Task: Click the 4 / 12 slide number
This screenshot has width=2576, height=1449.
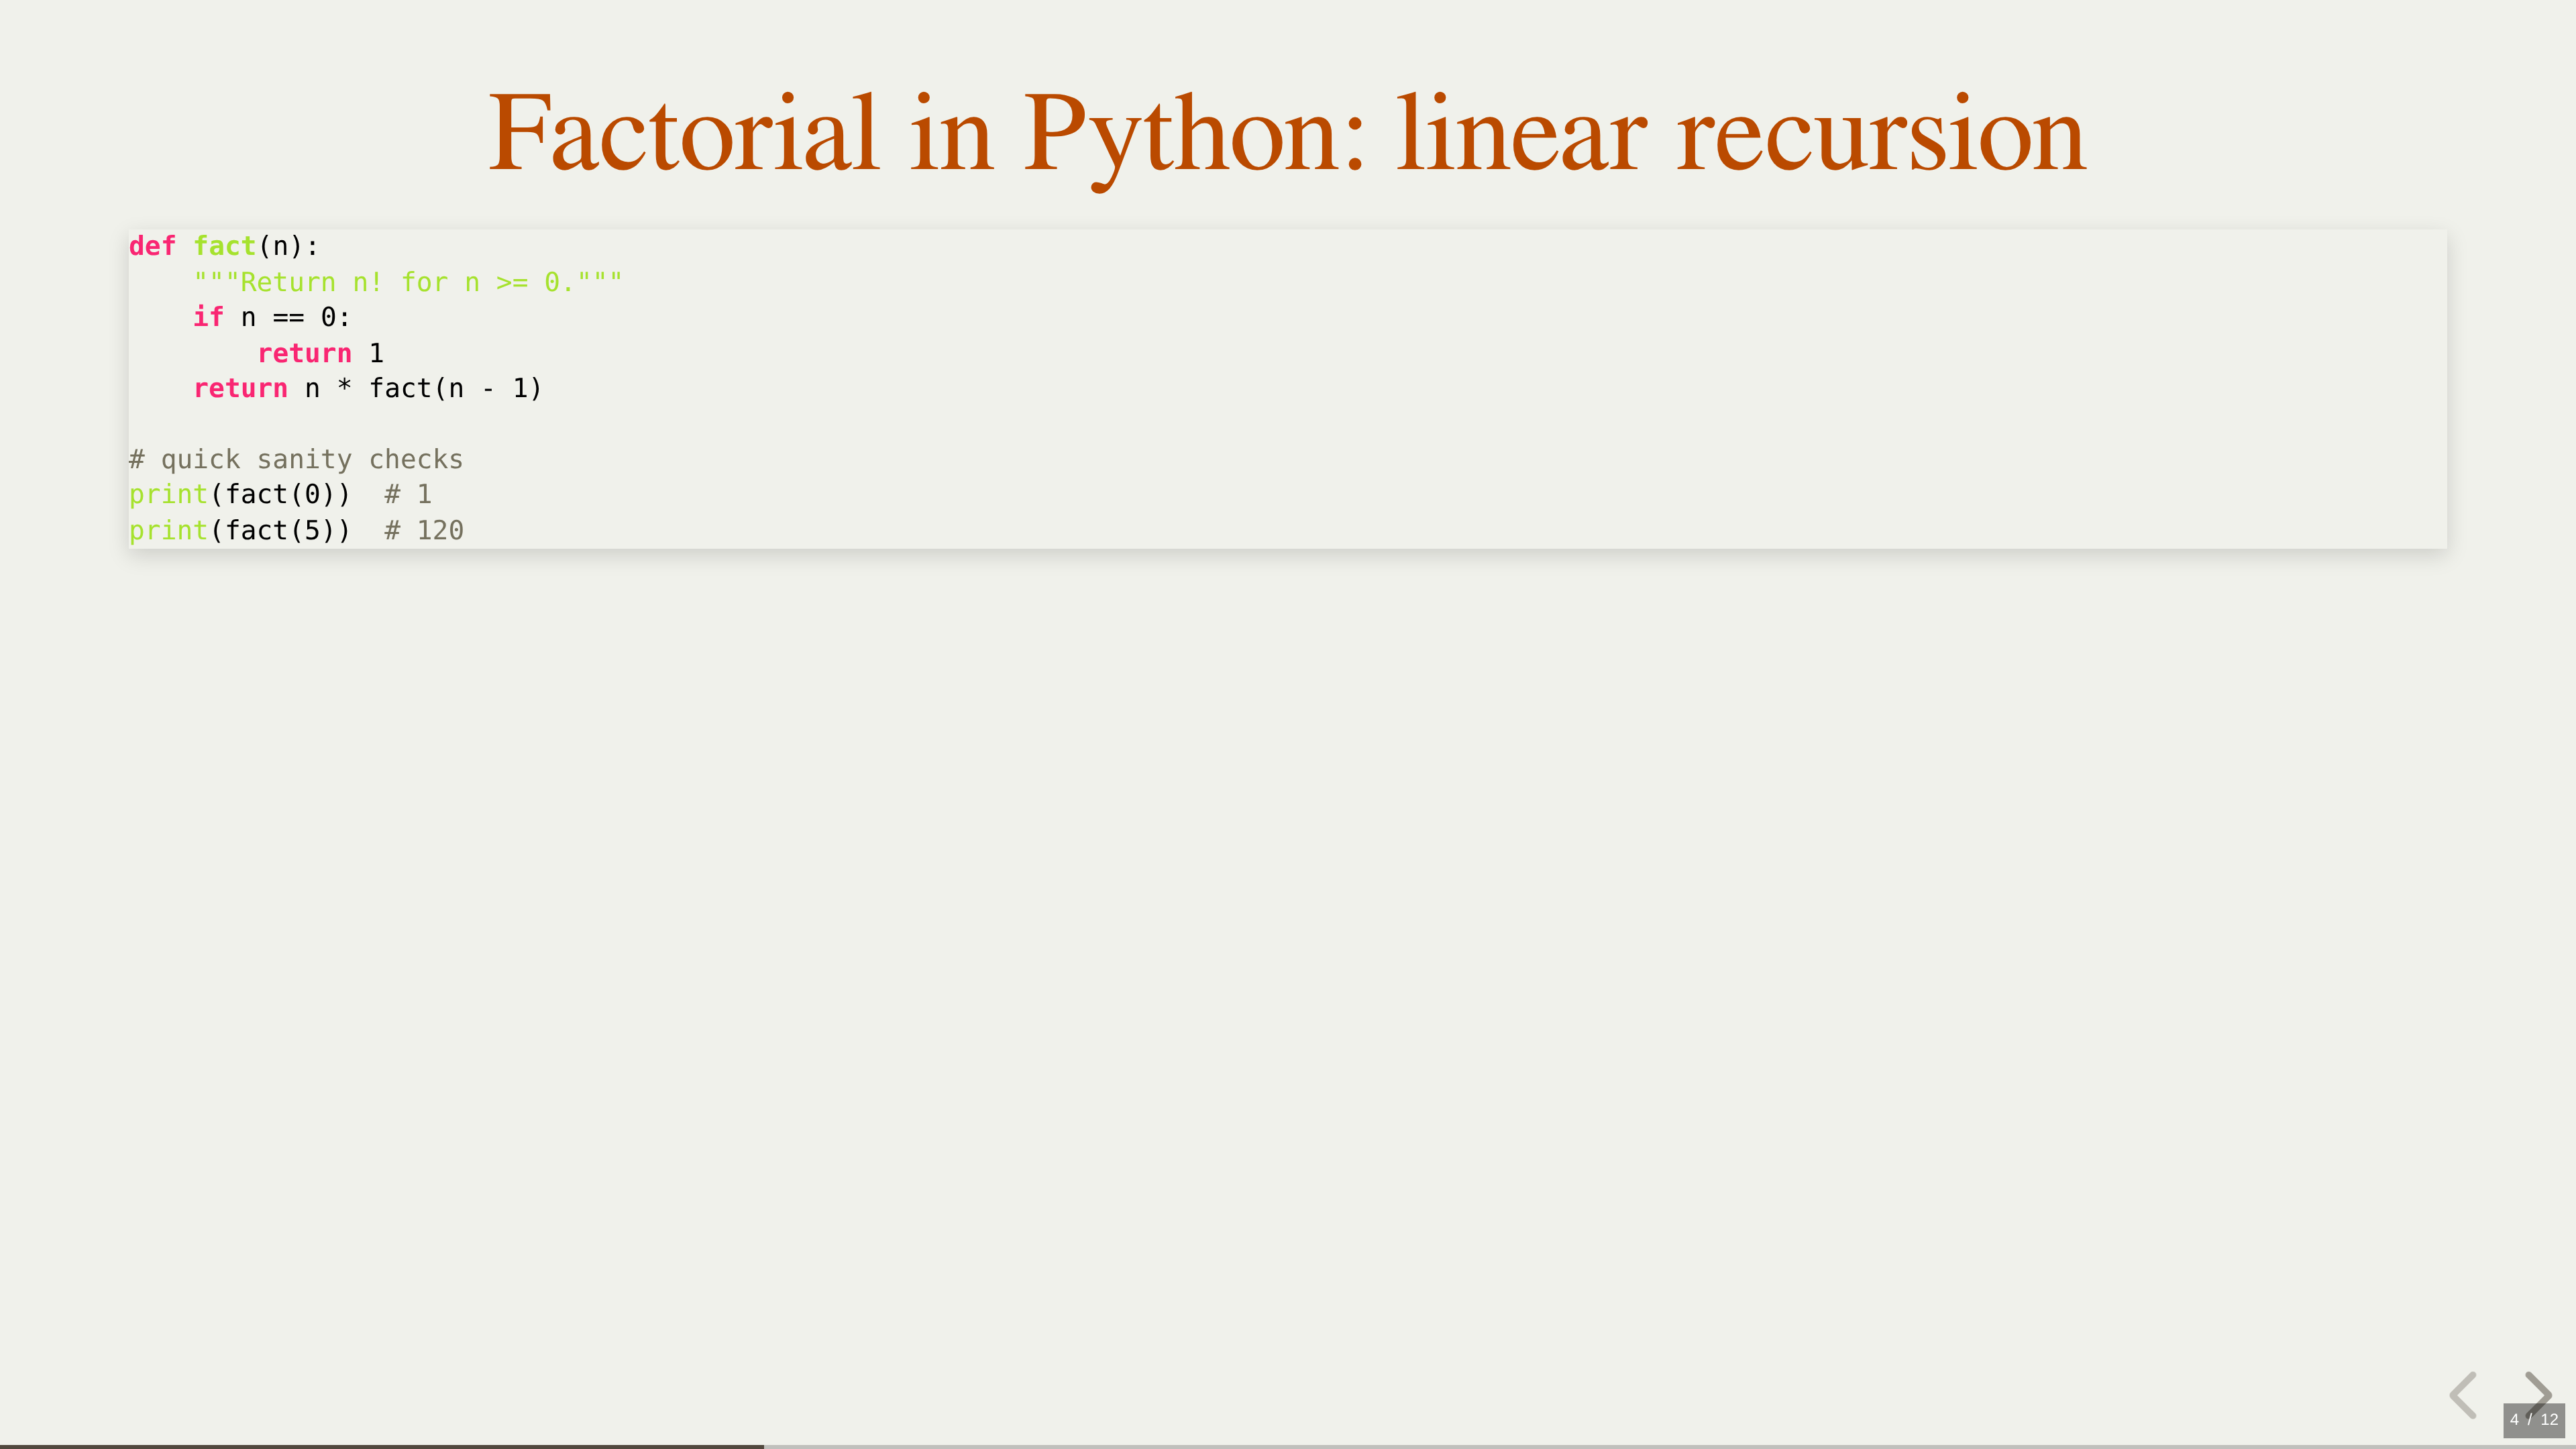Action: tap(2533, 1420)
